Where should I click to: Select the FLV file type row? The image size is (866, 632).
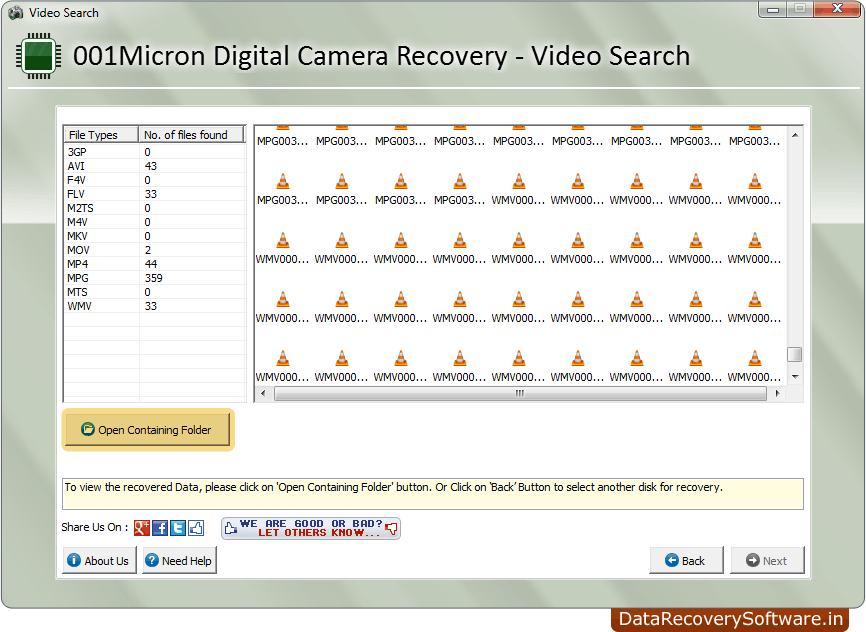coord(155,194)
